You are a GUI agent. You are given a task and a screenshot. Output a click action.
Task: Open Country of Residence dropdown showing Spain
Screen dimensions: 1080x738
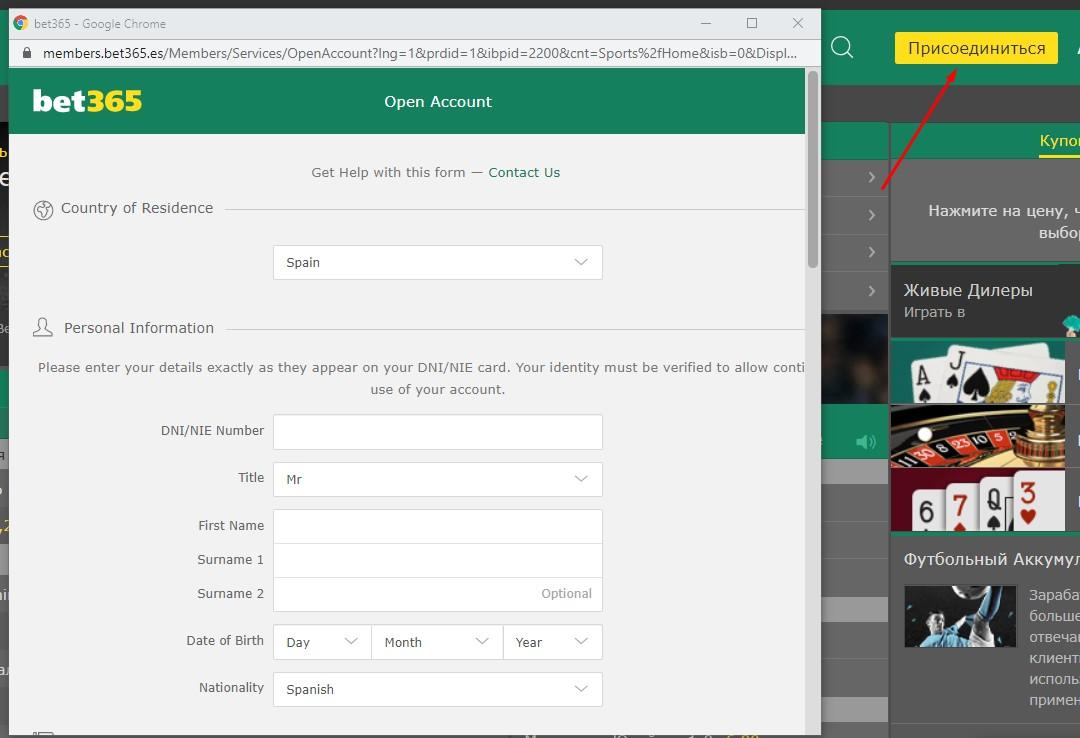tap(437, 263)
